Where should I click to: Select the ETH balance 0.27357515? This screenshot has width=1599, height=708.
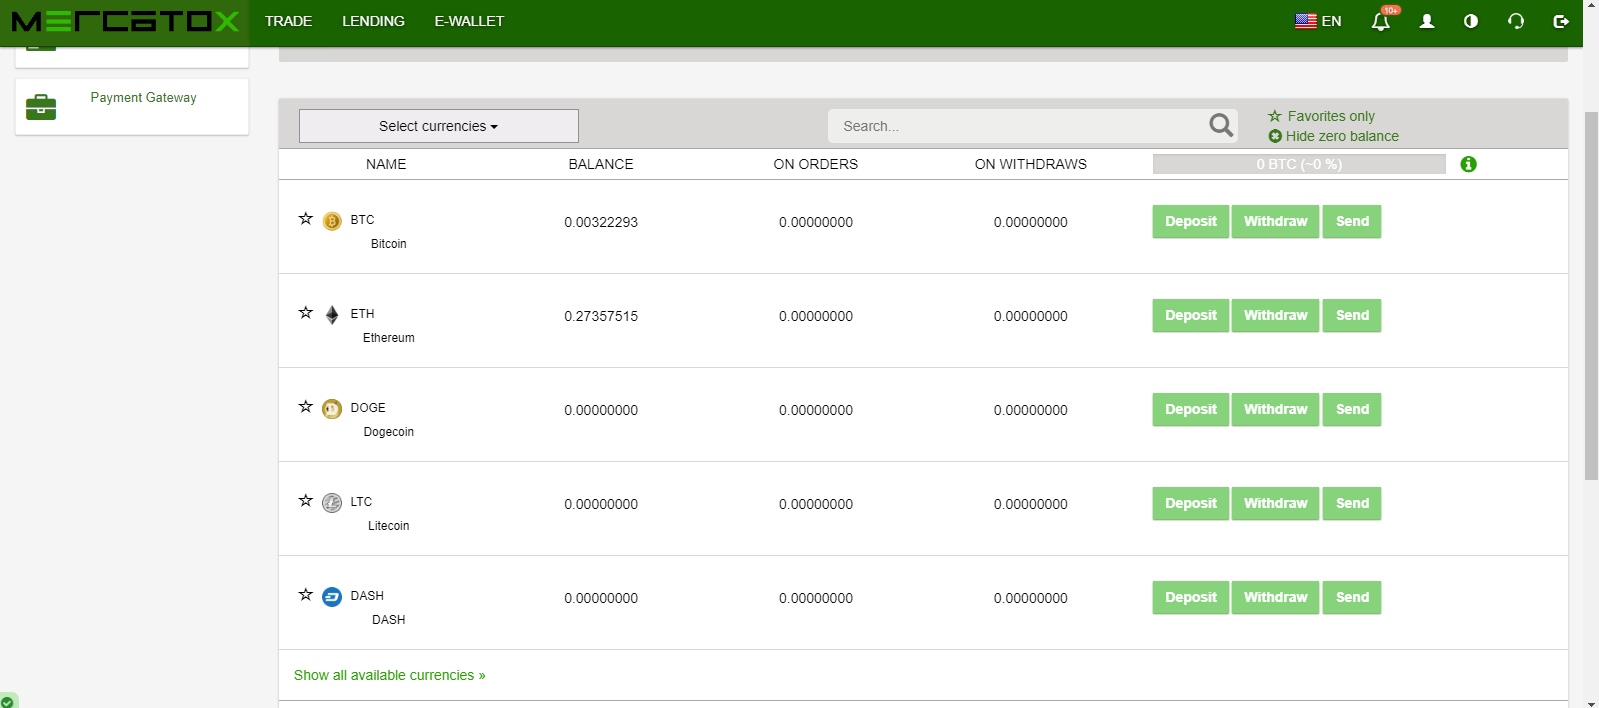click(601, 316)
